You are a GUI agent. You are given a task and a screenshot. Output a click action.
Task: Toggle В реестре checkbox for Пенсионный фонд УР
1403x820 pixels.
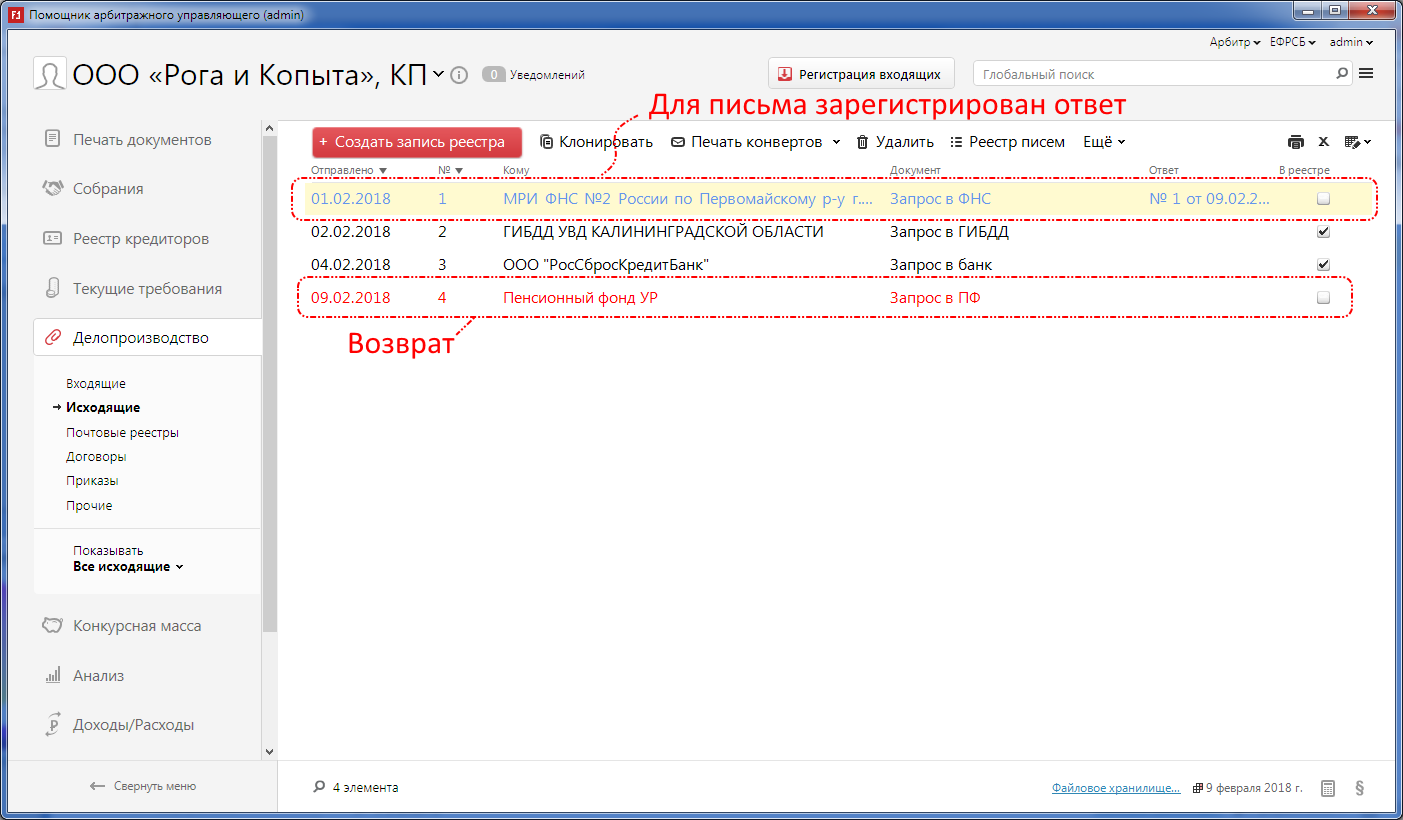[x=1323, y=298]
